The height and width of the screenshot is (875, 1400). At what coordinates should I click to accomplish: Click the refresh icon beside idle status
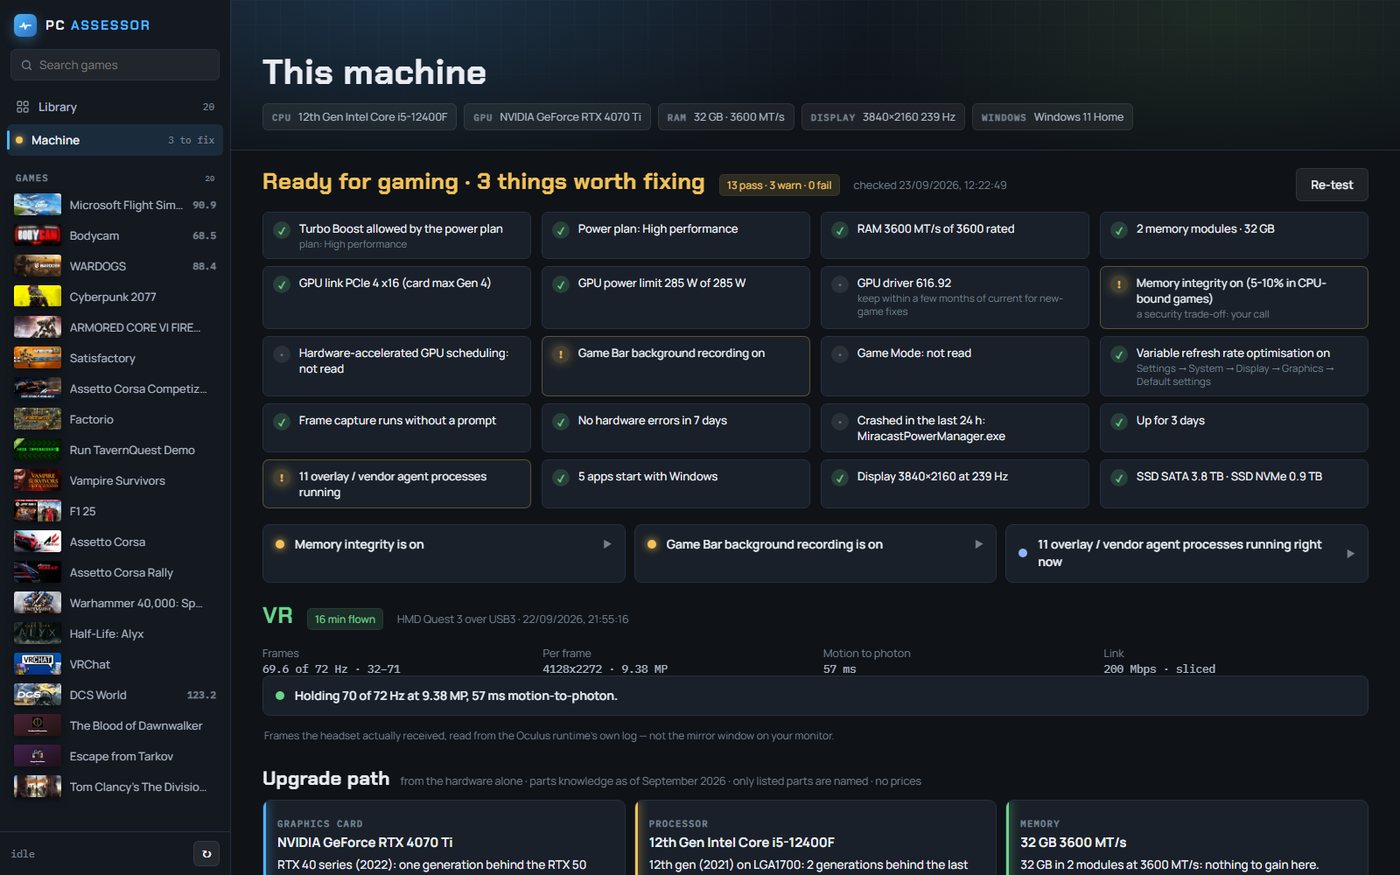[206, 853]
